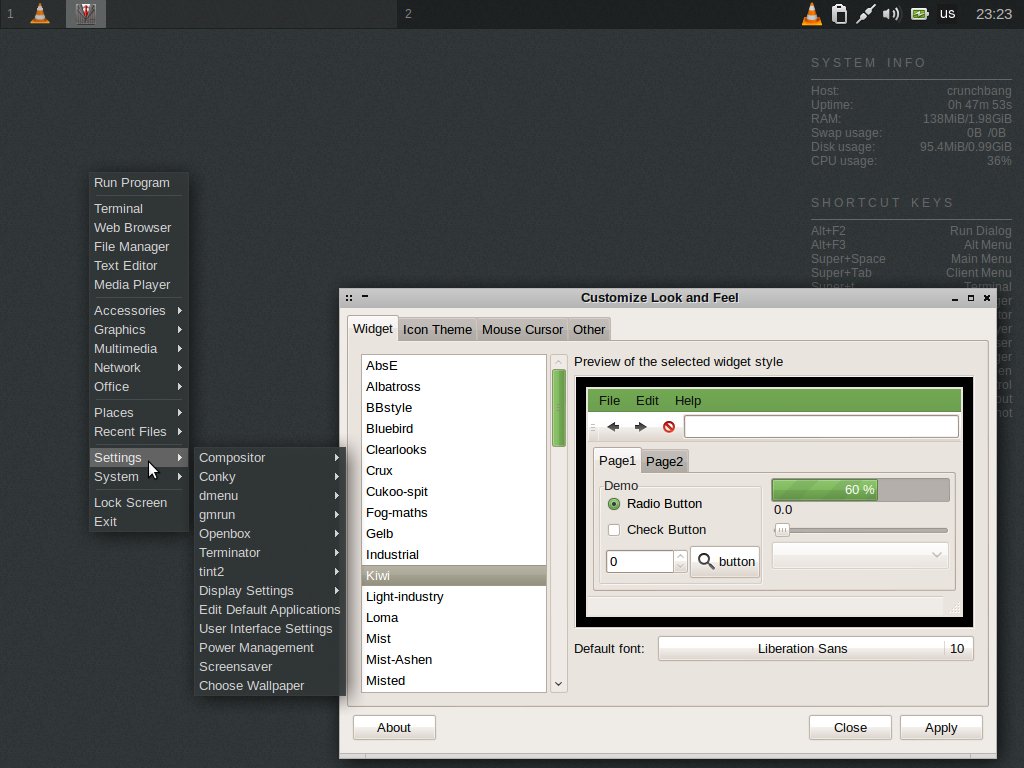The height and width of the screenshot is (768, 1024).
Task: Open the Liberation Sans default font chooser
Action: coord(816,648)
